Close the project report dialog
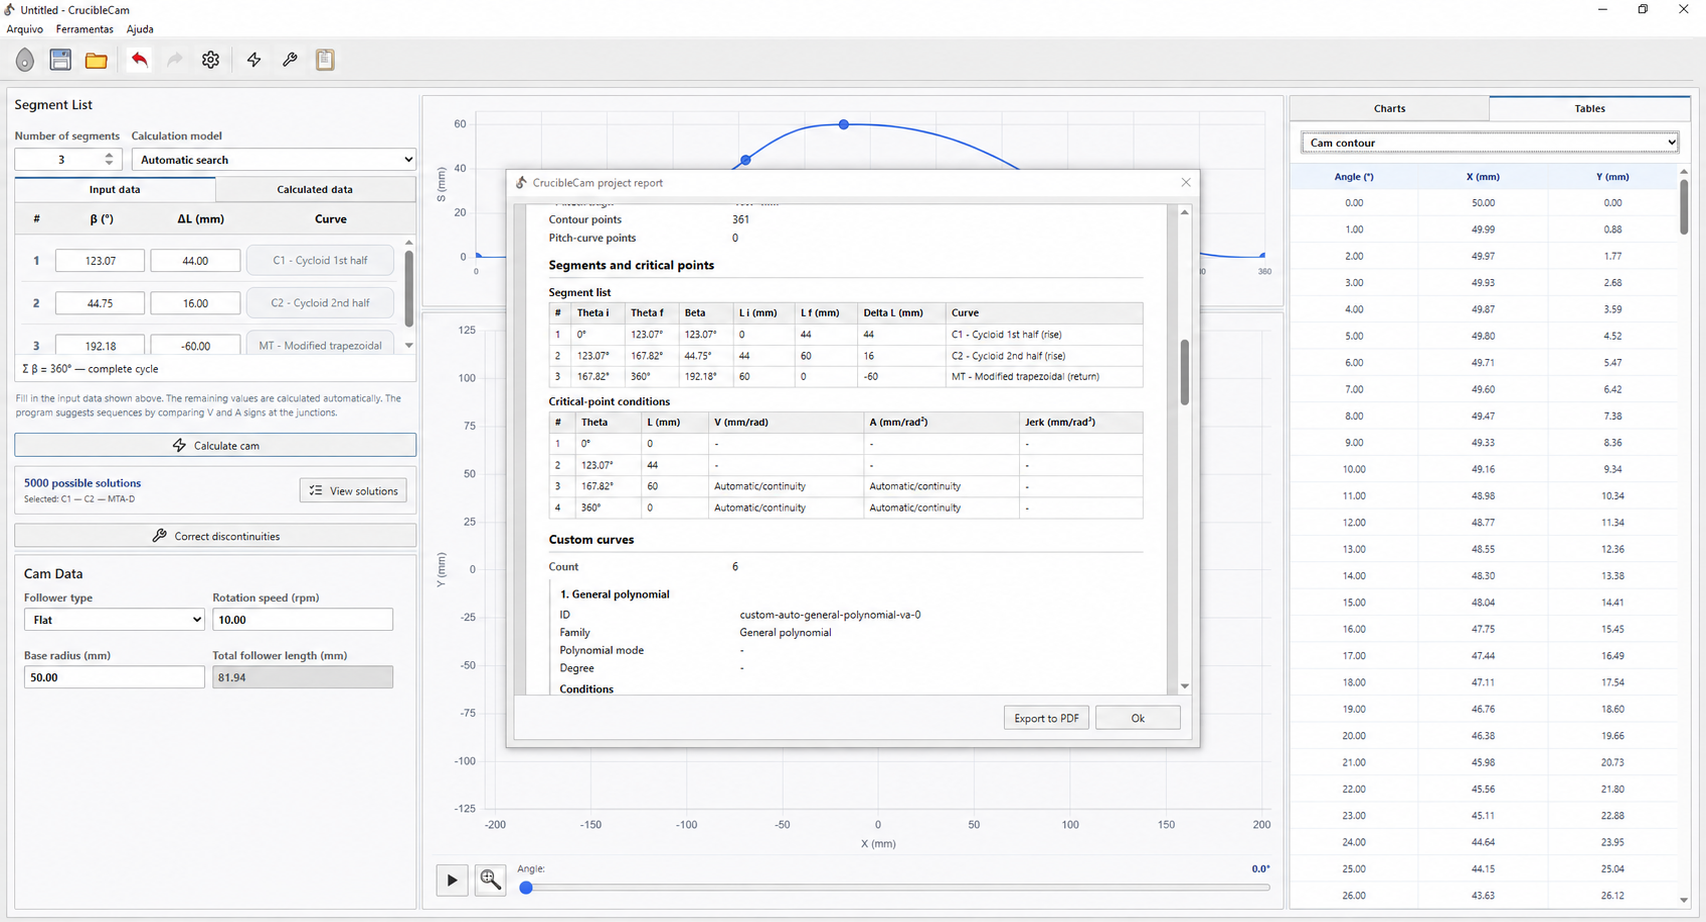The height and width of the screenshot is (922, 1706). pyautogui.click(x=1186, y=182)
